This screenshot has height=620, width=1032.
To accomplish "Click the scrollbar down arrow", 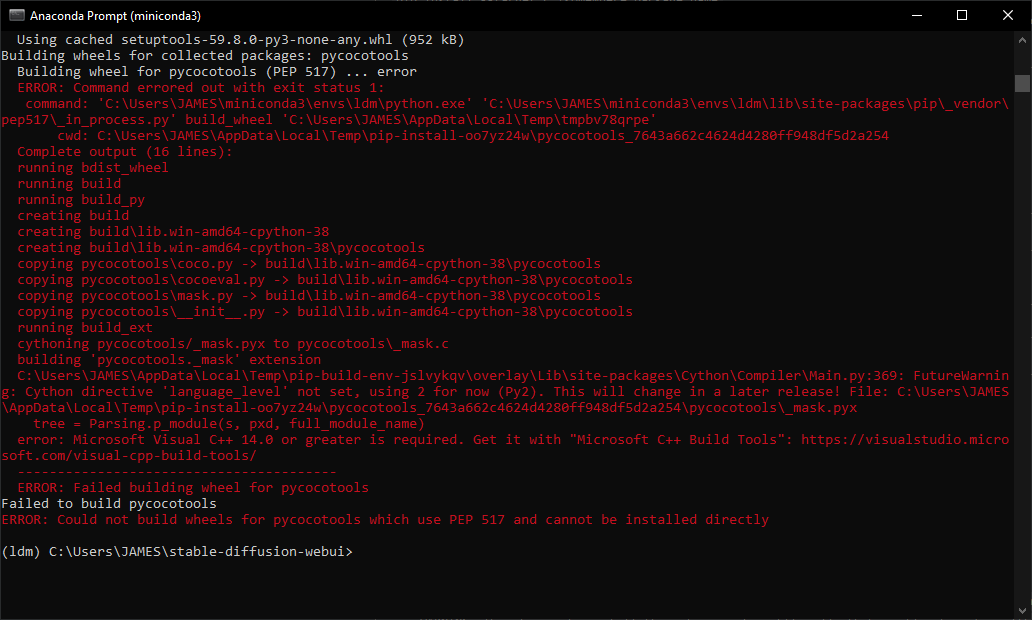I will coord(1023,611).
